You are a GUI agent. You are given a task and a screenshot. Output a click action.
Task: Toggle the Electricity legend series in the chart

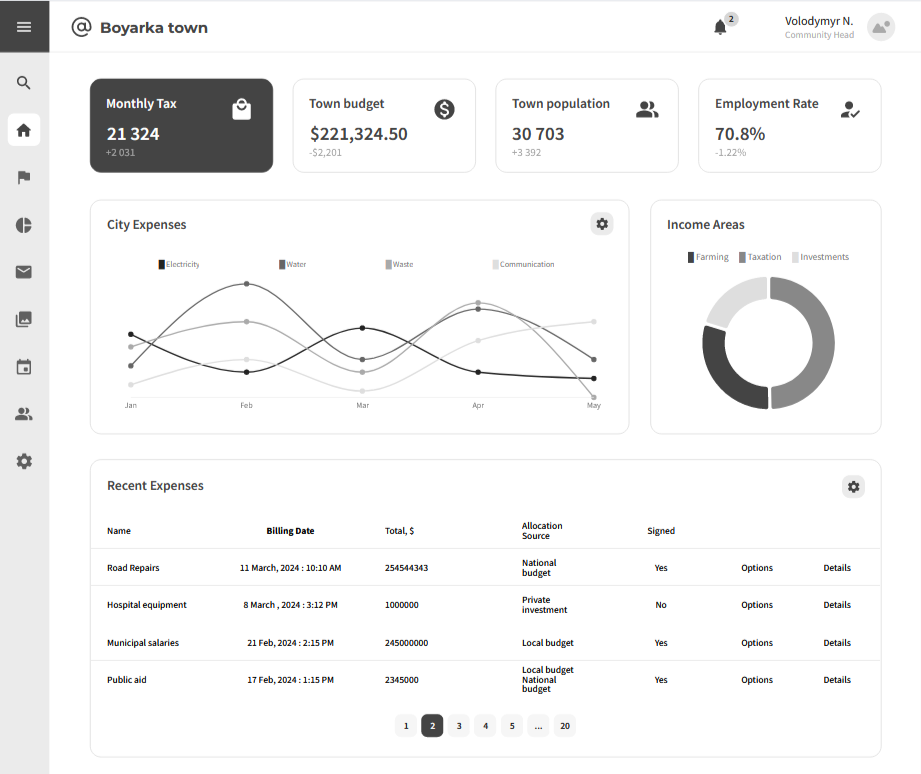click(x=179, y=264)
